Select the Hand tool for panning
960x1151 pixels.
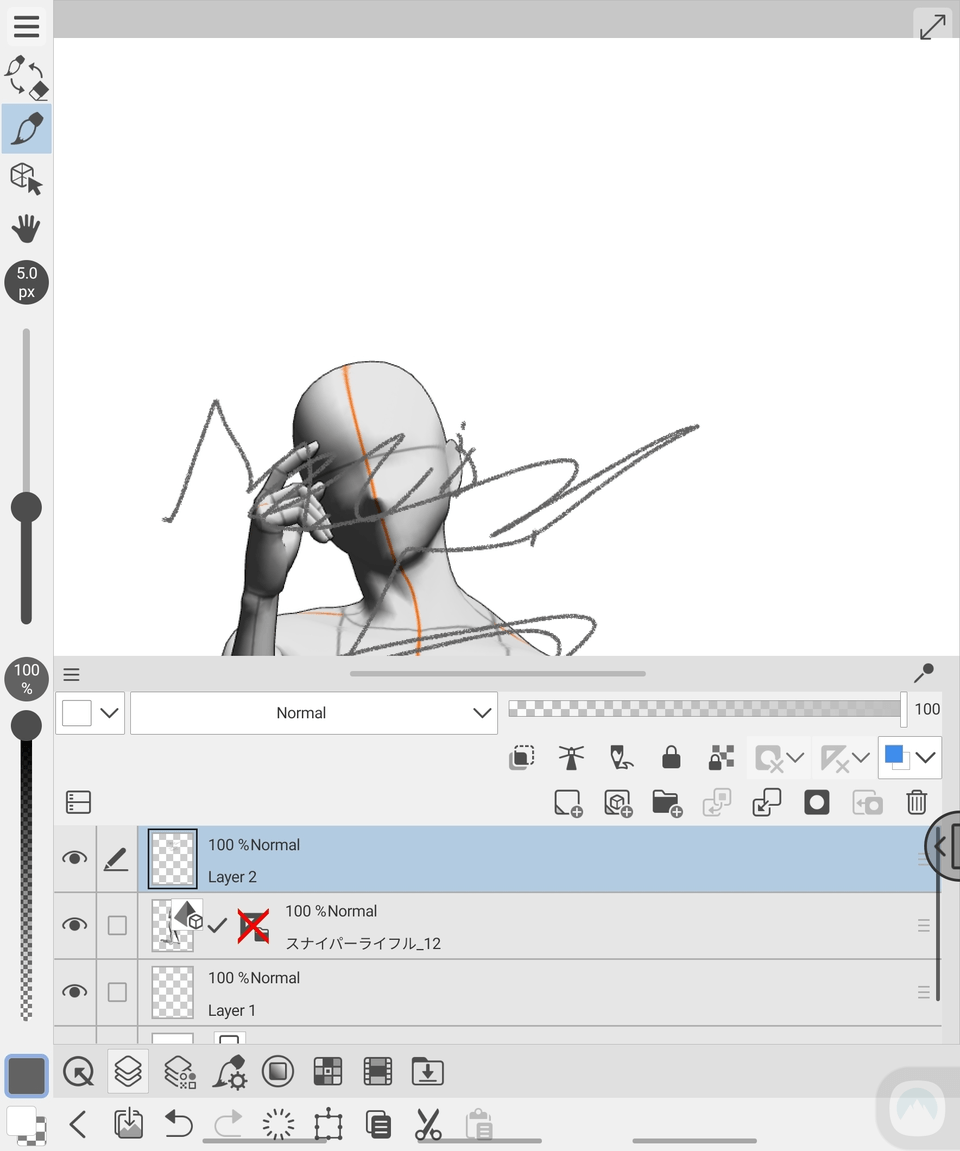25,228
